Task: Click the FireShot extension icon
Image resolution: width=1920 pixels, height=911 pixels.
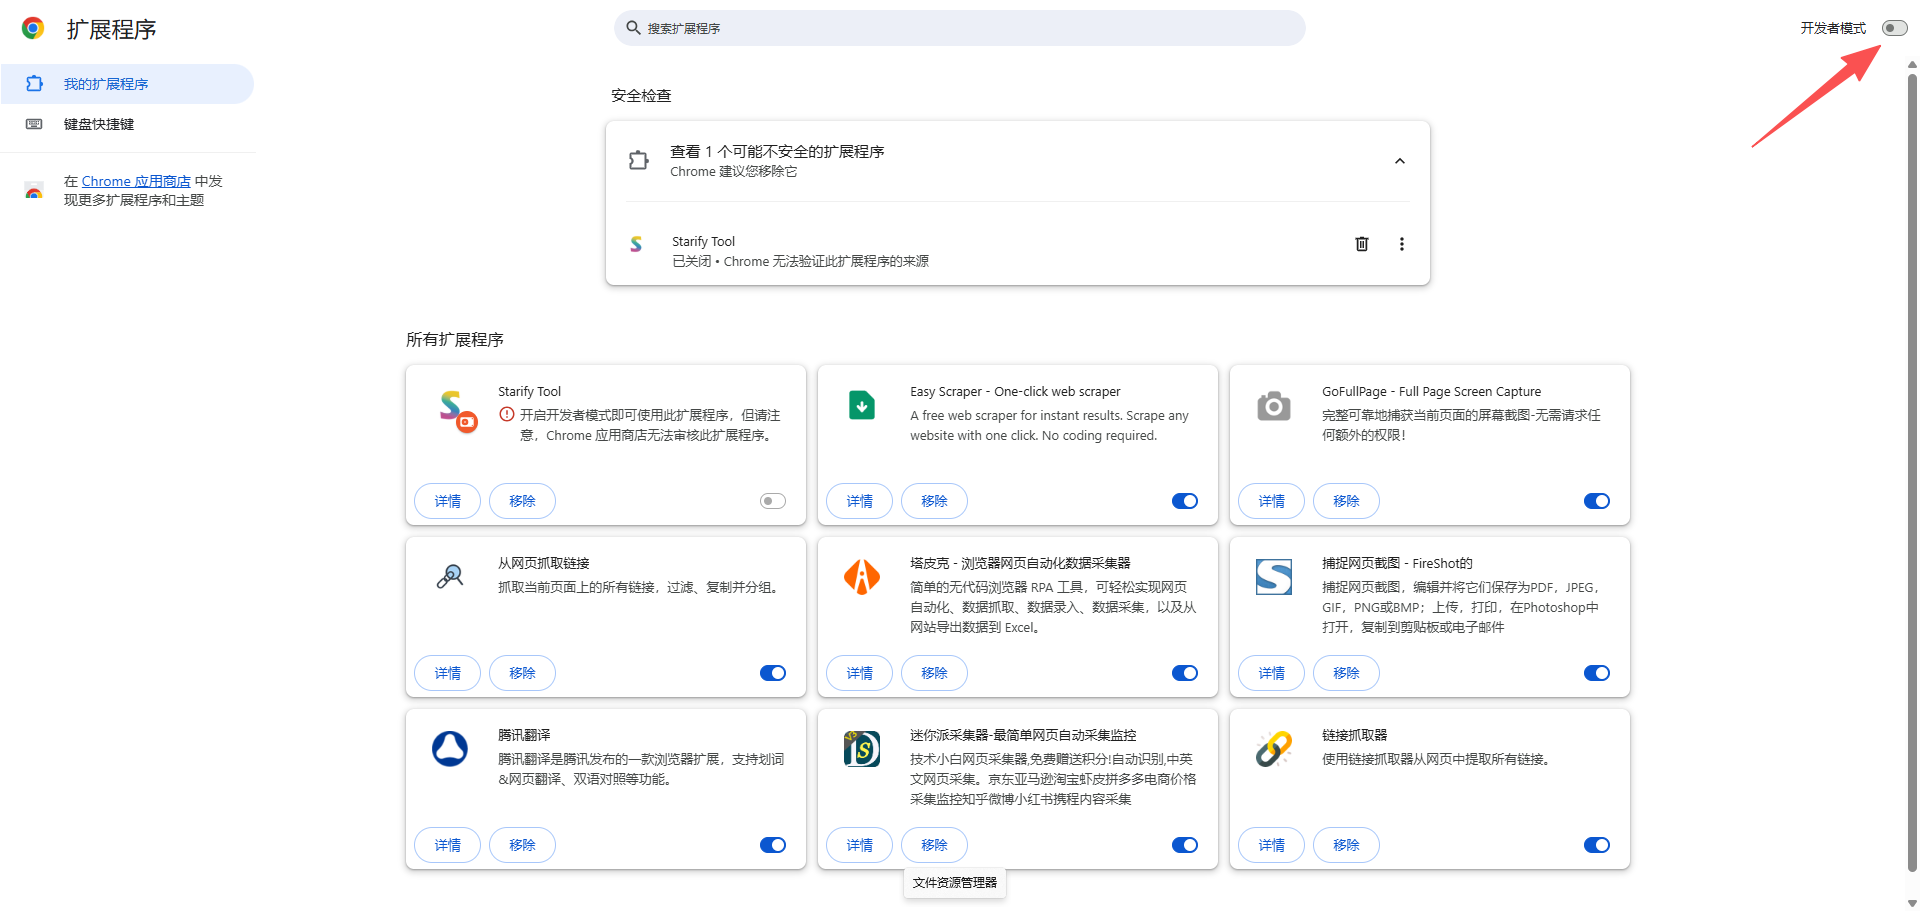Action: 1272,577
